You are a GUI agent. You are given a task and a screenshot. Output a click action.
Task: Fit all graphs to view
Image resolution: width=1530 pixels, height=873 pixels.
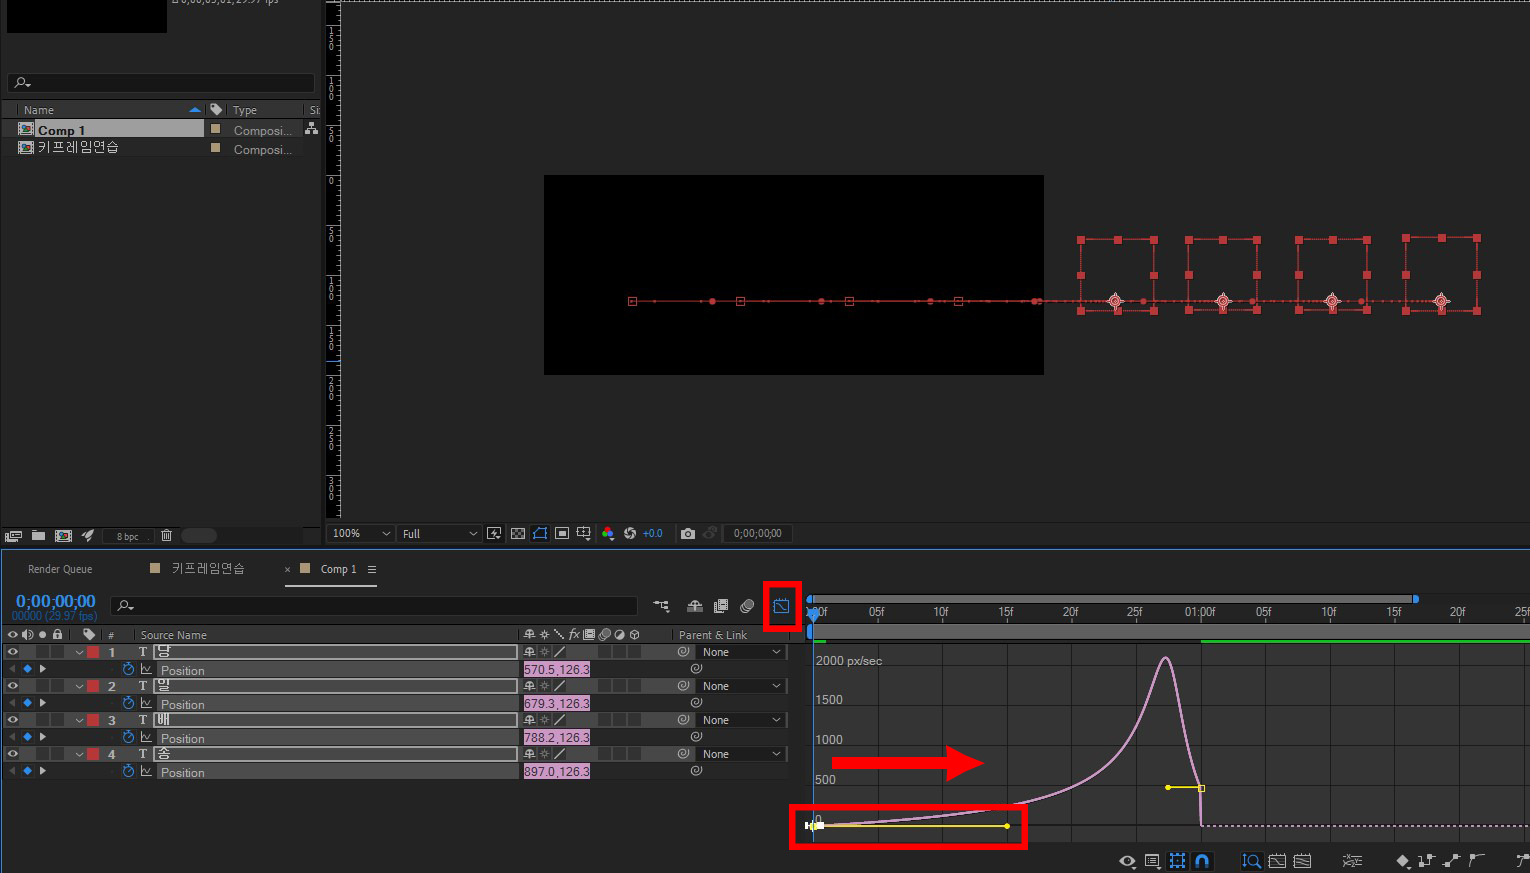(1302, 861)
